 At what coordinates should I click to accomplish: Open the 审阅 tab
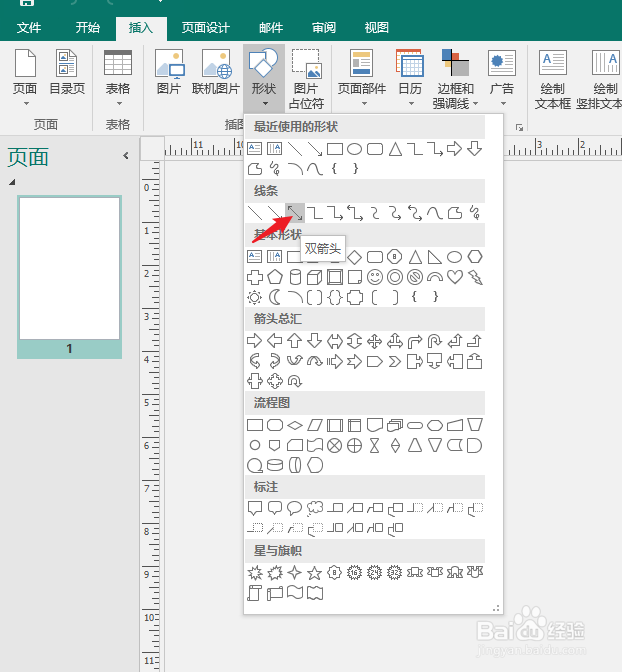pos(324,28)
